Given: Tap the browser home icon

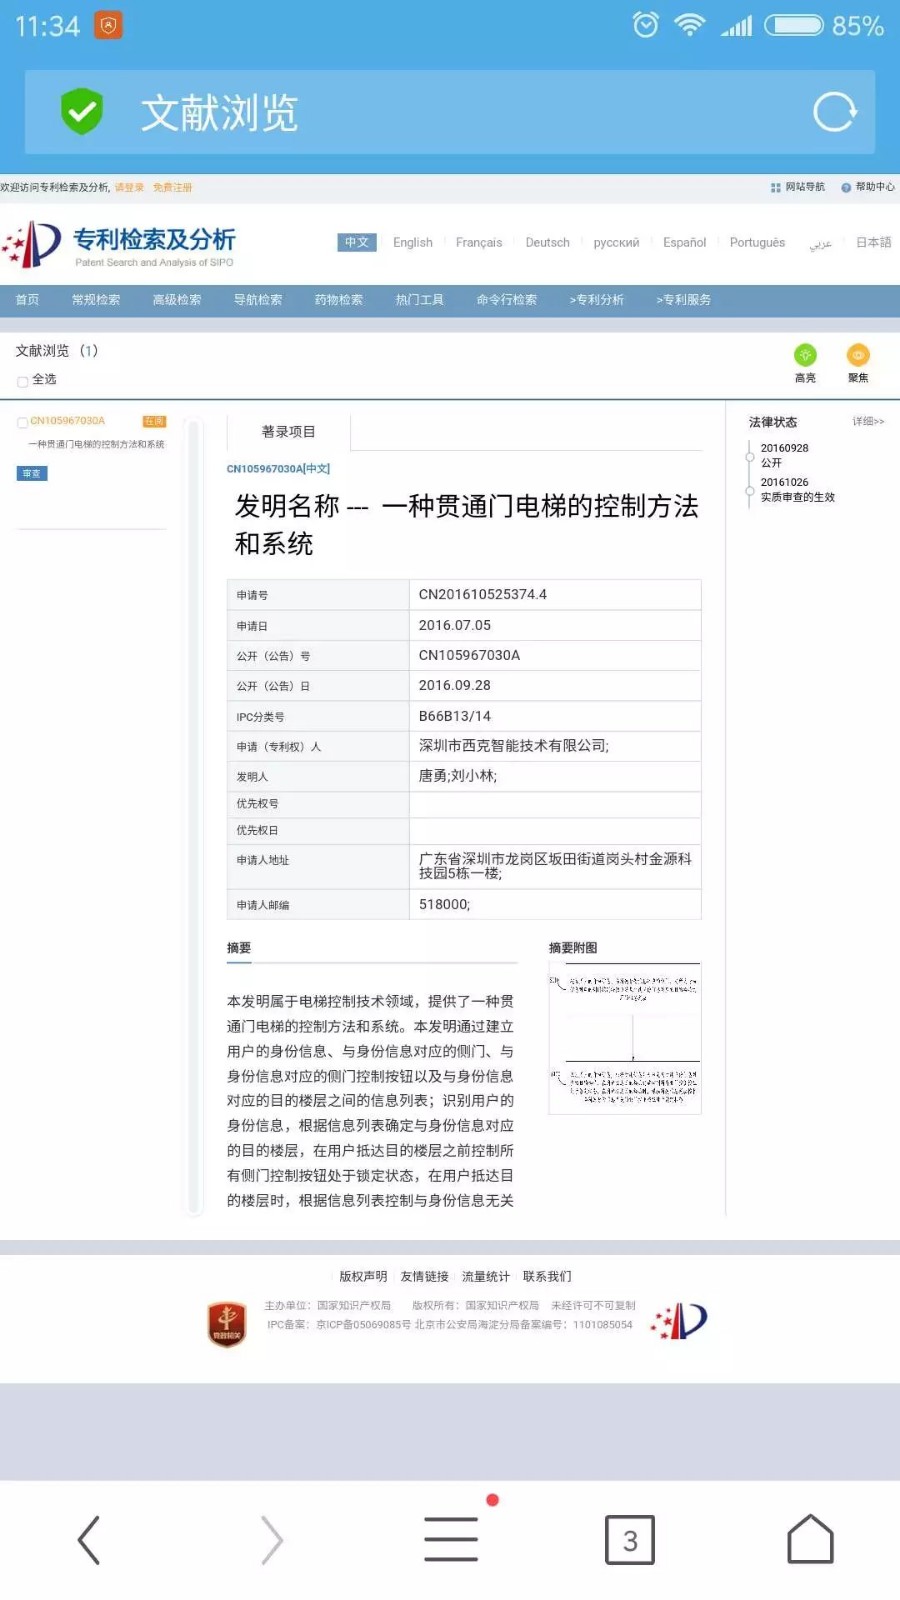Looking at the screenshot, I should coord(810,1539).
